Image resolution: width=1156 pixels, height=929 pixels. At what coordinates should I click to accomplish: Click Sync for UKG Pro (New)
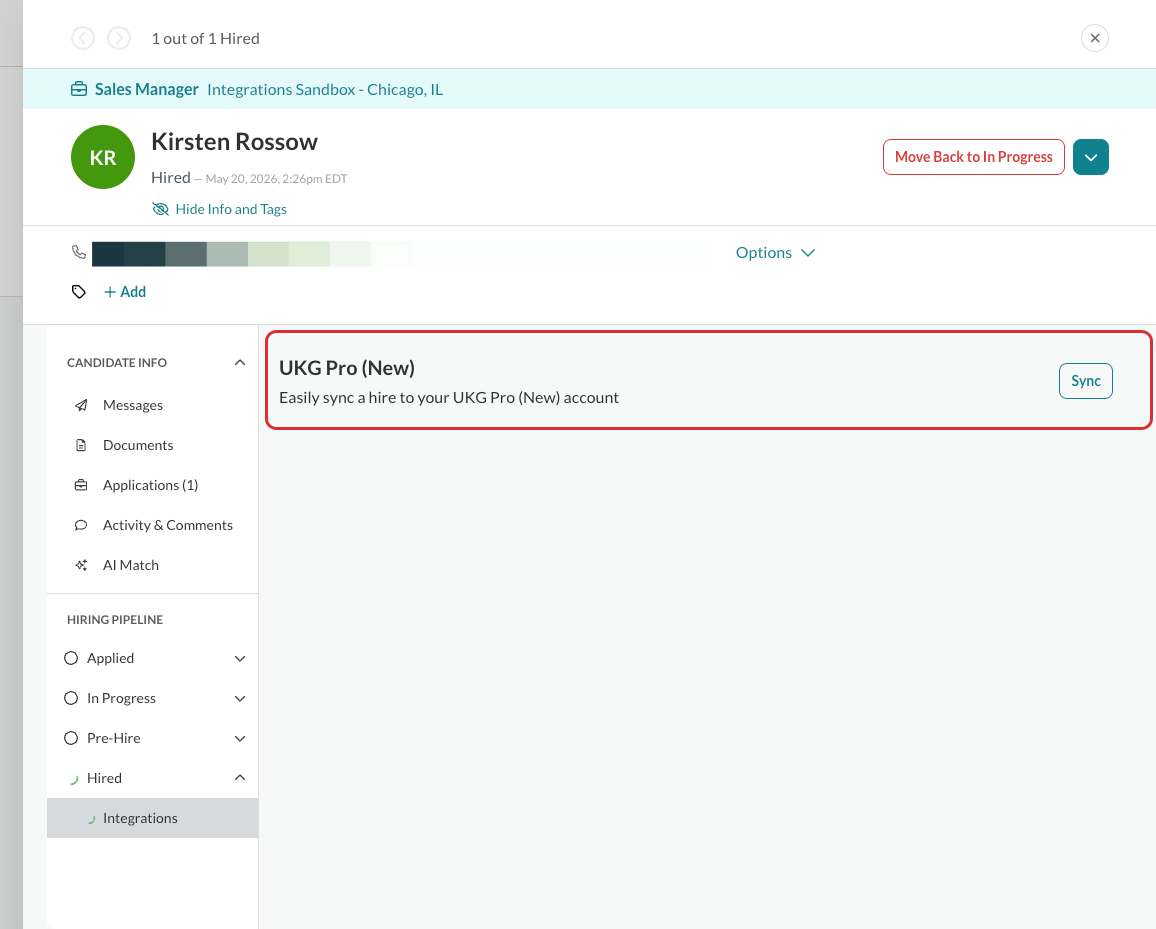pos(1085,381)
